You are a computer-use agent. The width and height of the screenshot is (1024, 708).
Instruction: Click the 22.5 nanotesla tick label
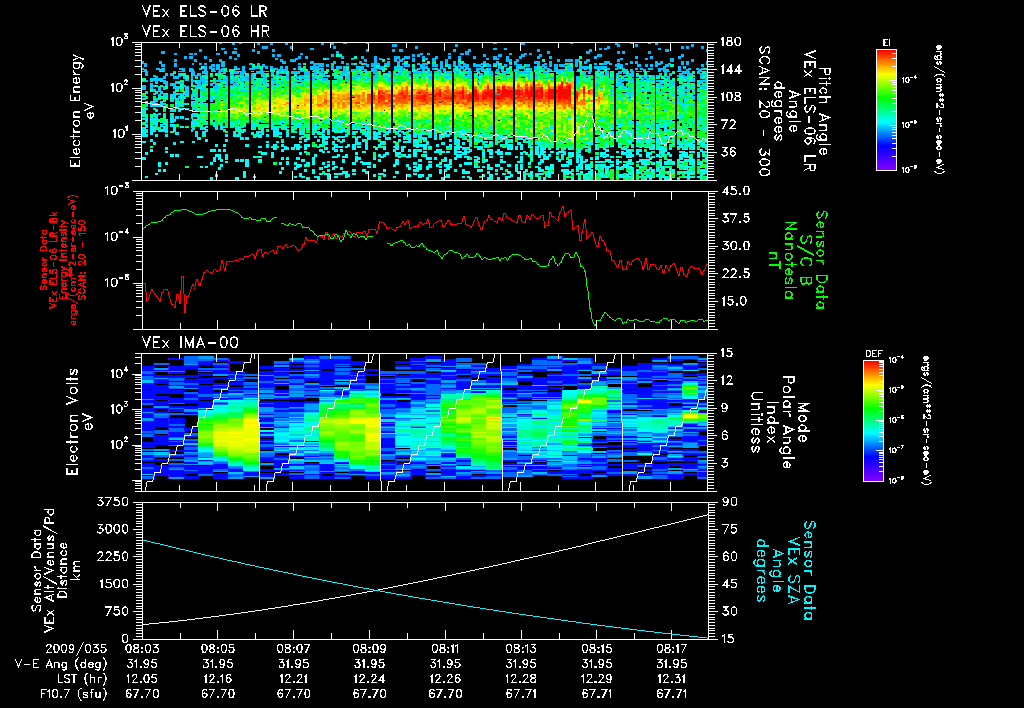pos(735,273)
